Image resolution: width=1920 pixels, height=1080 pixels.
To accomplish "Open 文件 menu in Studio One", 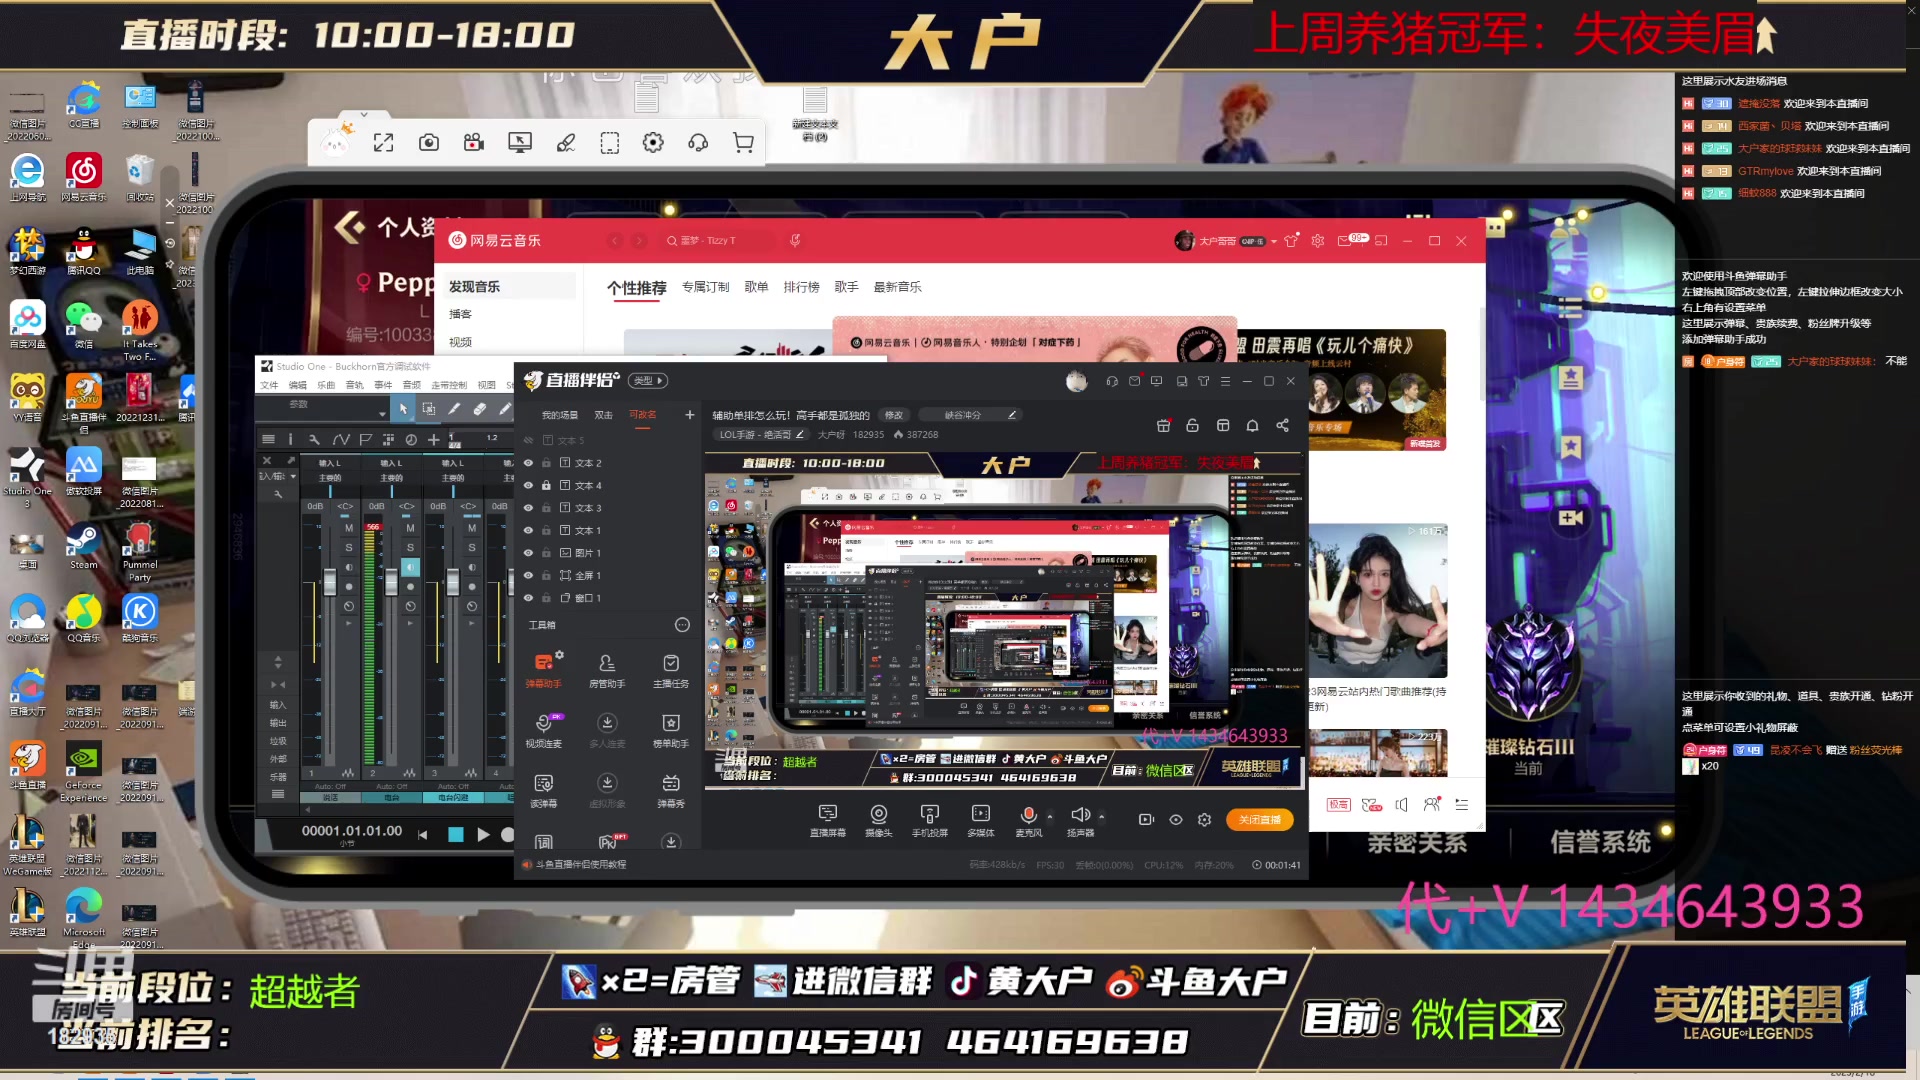I will click(x=269, y=385).
